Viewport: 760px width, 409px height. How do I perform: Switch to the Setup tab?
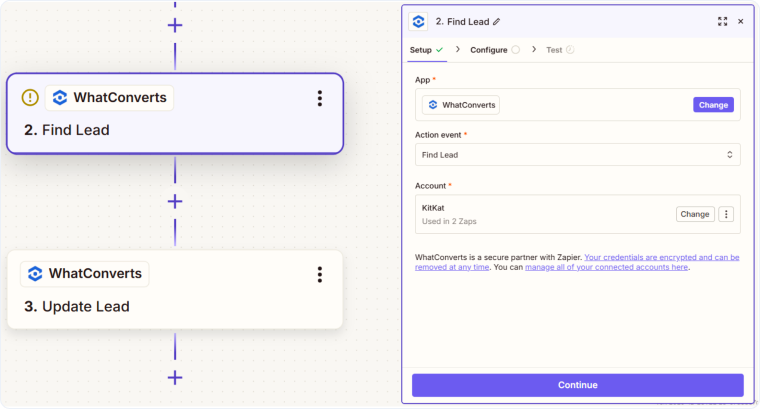[x=421, y=49]
